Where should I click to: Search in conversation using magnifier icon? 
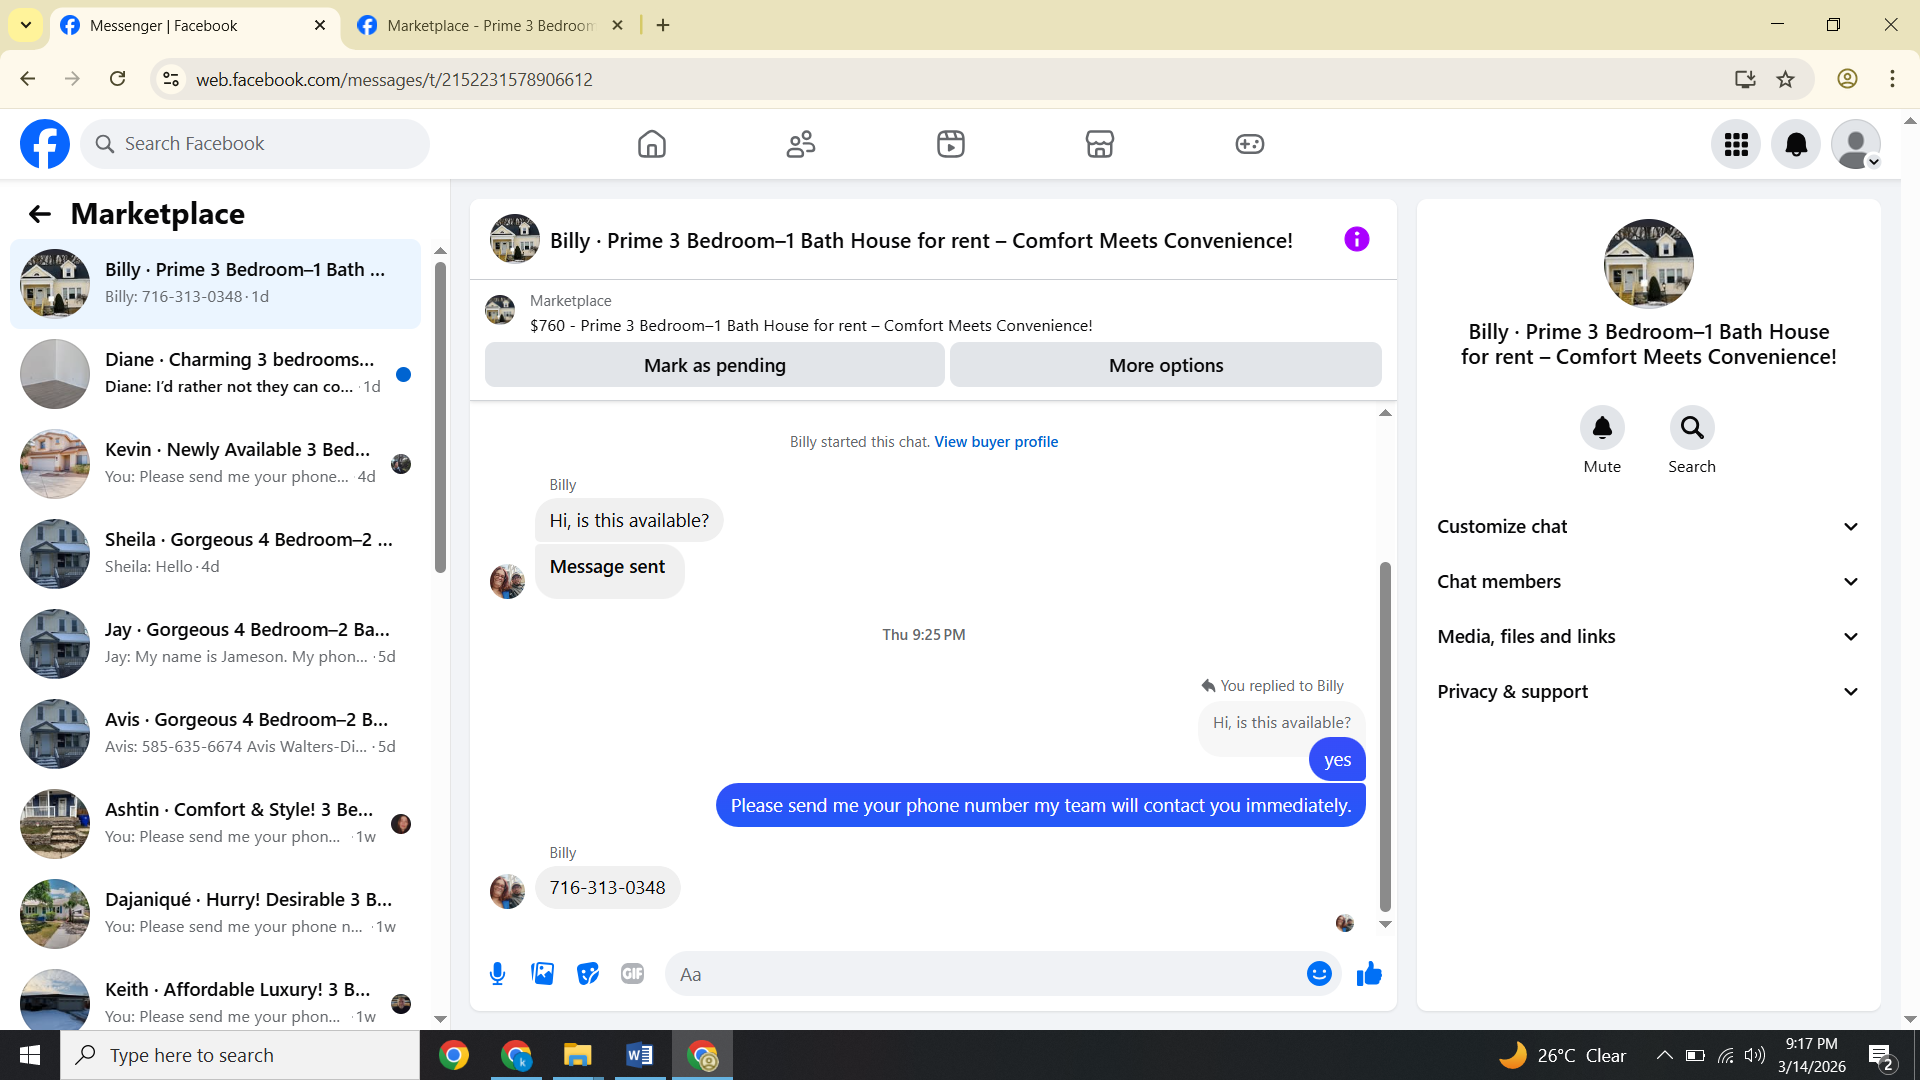[1691, 428]
